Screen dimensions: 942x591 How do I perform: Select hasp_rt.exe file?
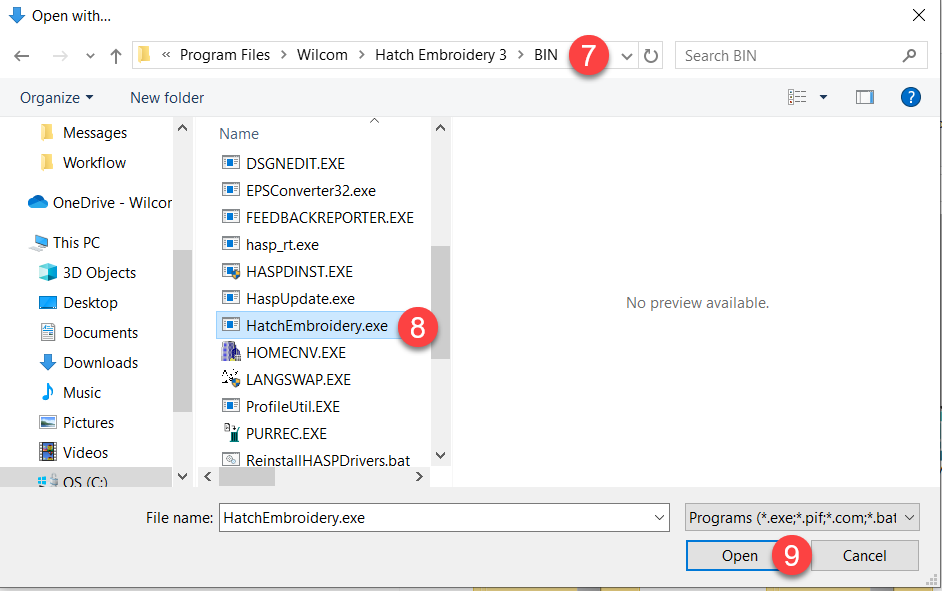click(x=282, y=244)
